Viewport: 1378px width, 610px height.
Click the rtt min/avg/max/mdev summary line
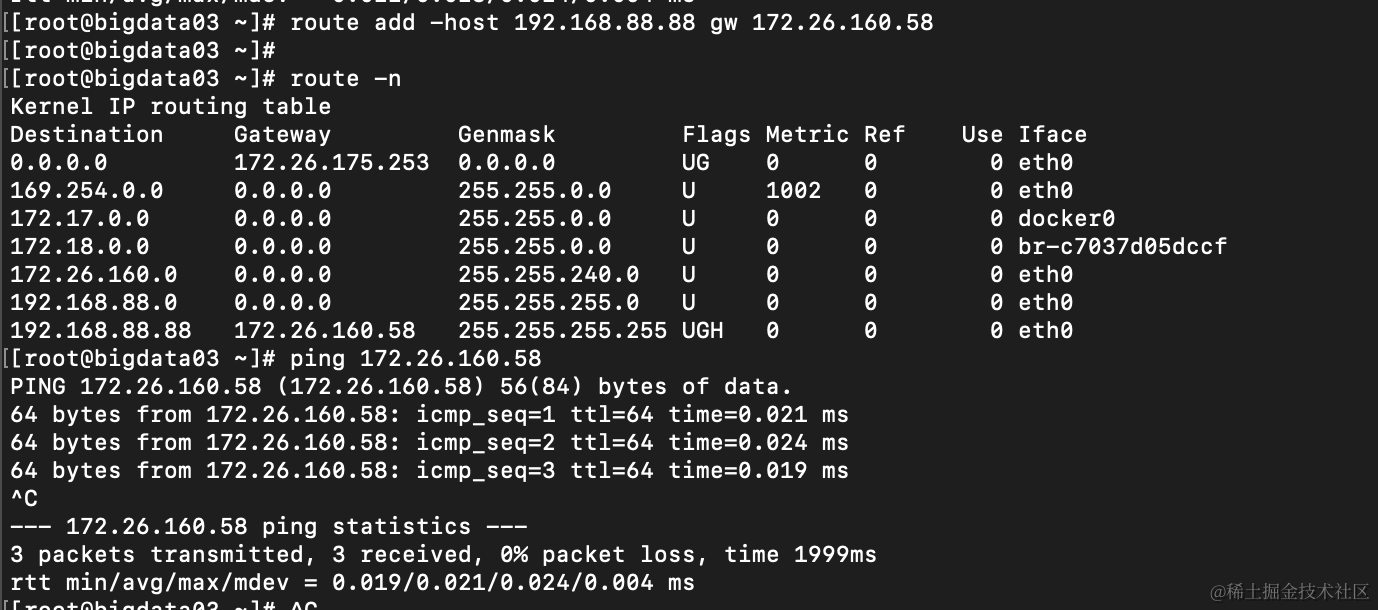[352, 582]
